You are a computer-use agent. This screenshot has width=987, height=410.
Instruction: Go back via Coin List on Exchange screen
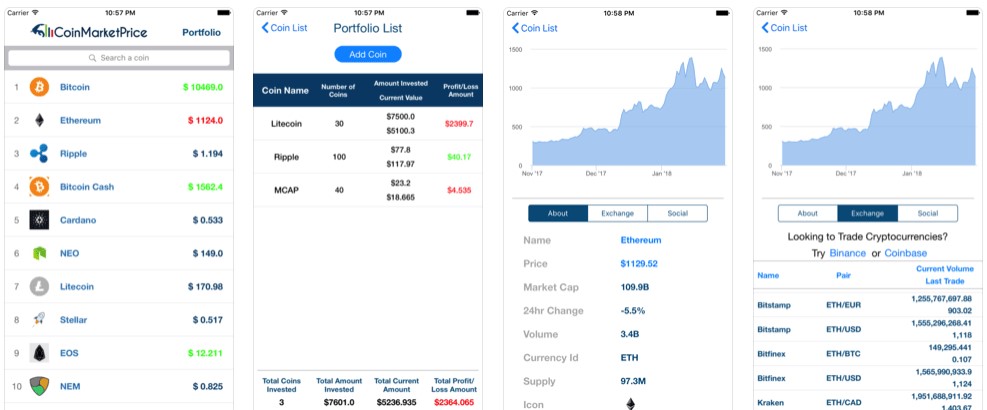[784, 28]
